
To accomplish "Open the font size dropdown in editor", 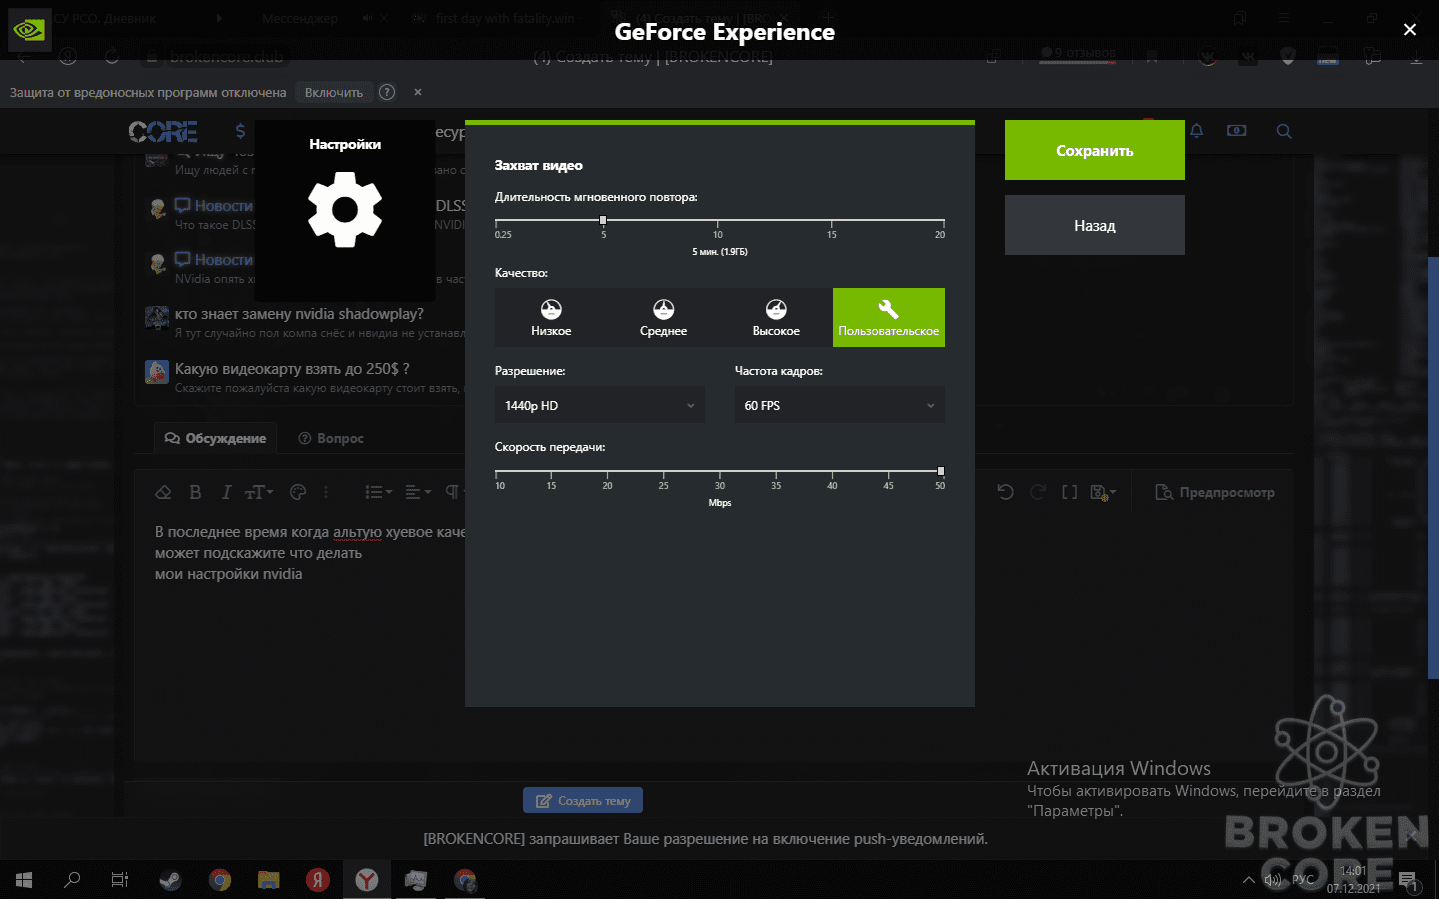I will click(x=259, y=492).
